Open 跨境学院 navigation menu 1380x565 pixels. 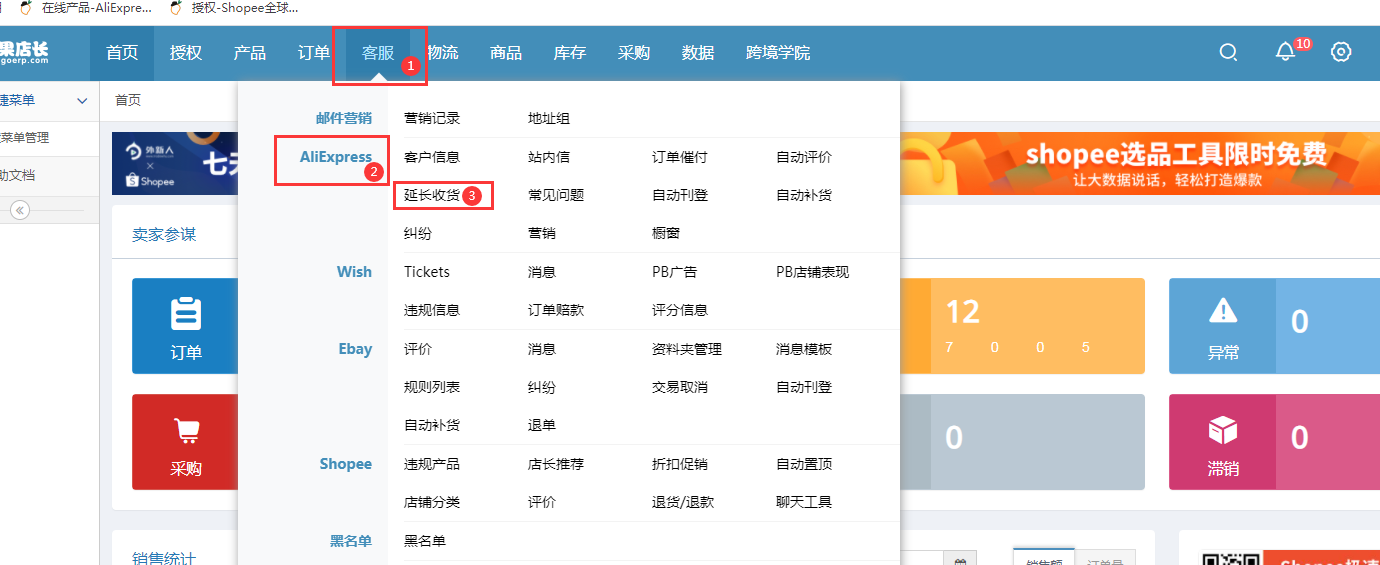(x=778, y=53)
